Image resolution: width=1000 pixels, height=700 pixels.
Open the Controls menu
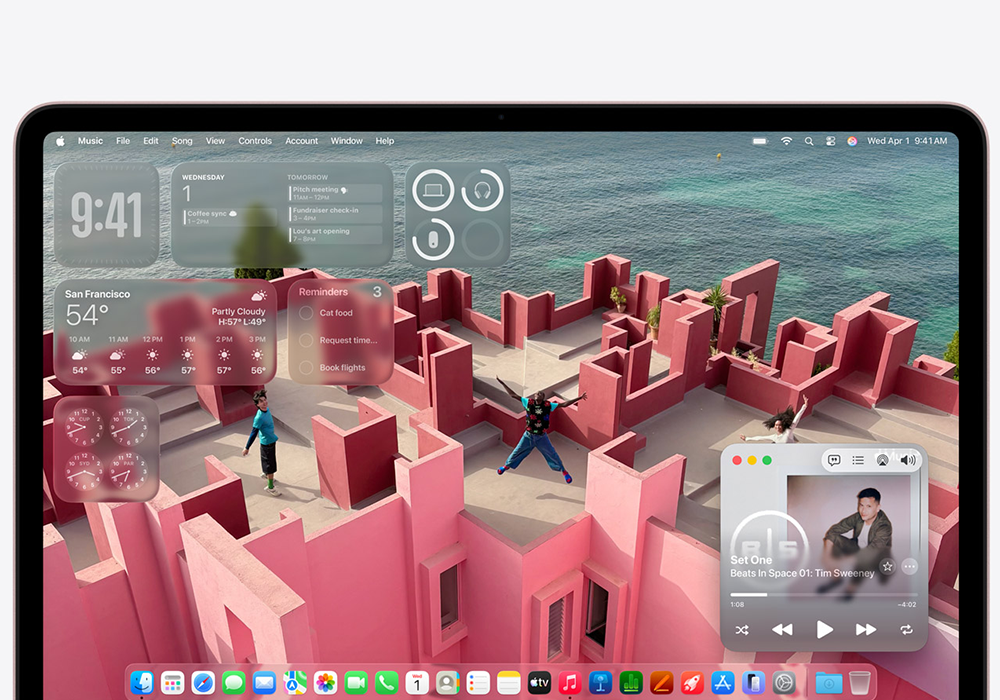click(255, 141)
